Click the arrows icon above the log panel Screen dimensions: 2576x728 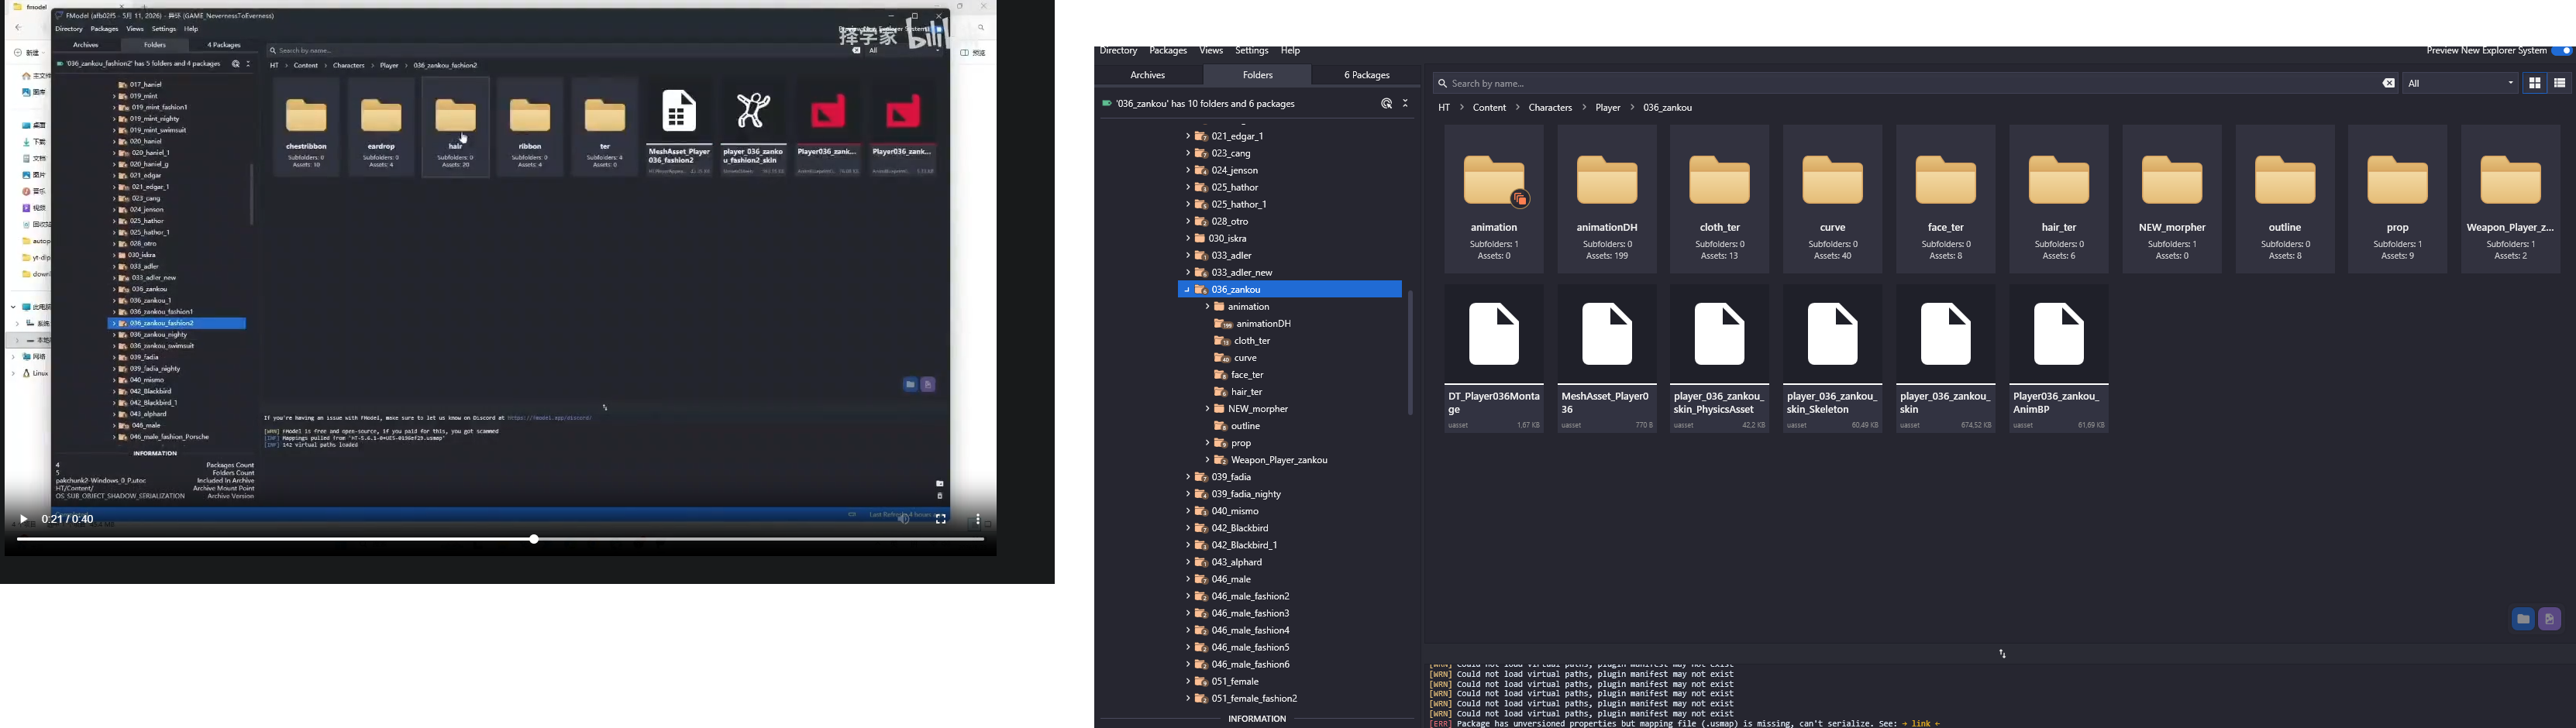[x=2002, y=654]
